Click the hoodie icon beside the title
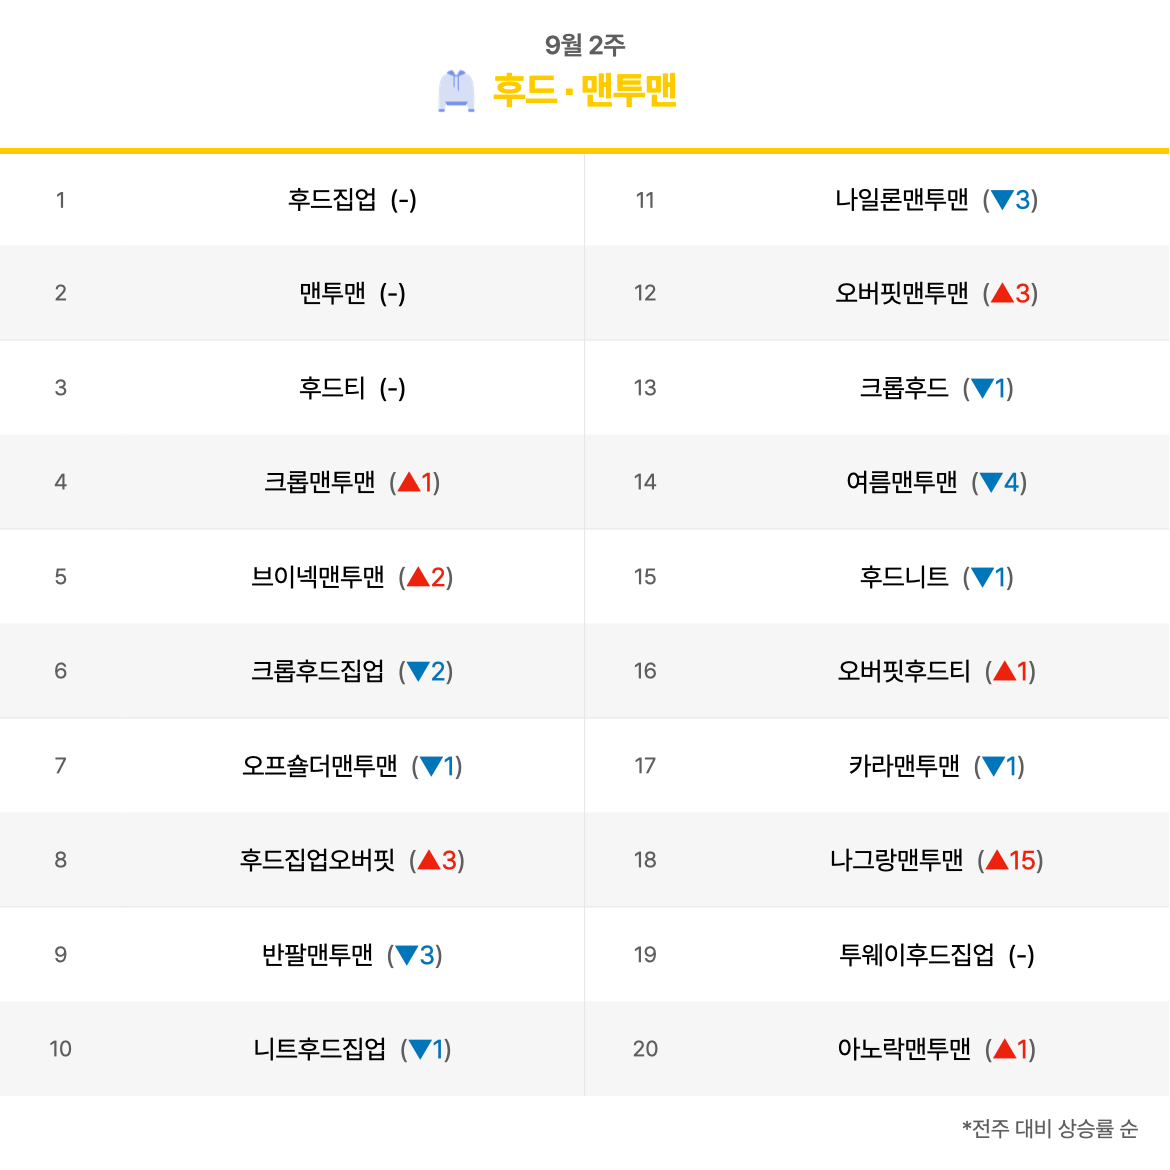1170x1170 pixels. (x=456, y=91)
